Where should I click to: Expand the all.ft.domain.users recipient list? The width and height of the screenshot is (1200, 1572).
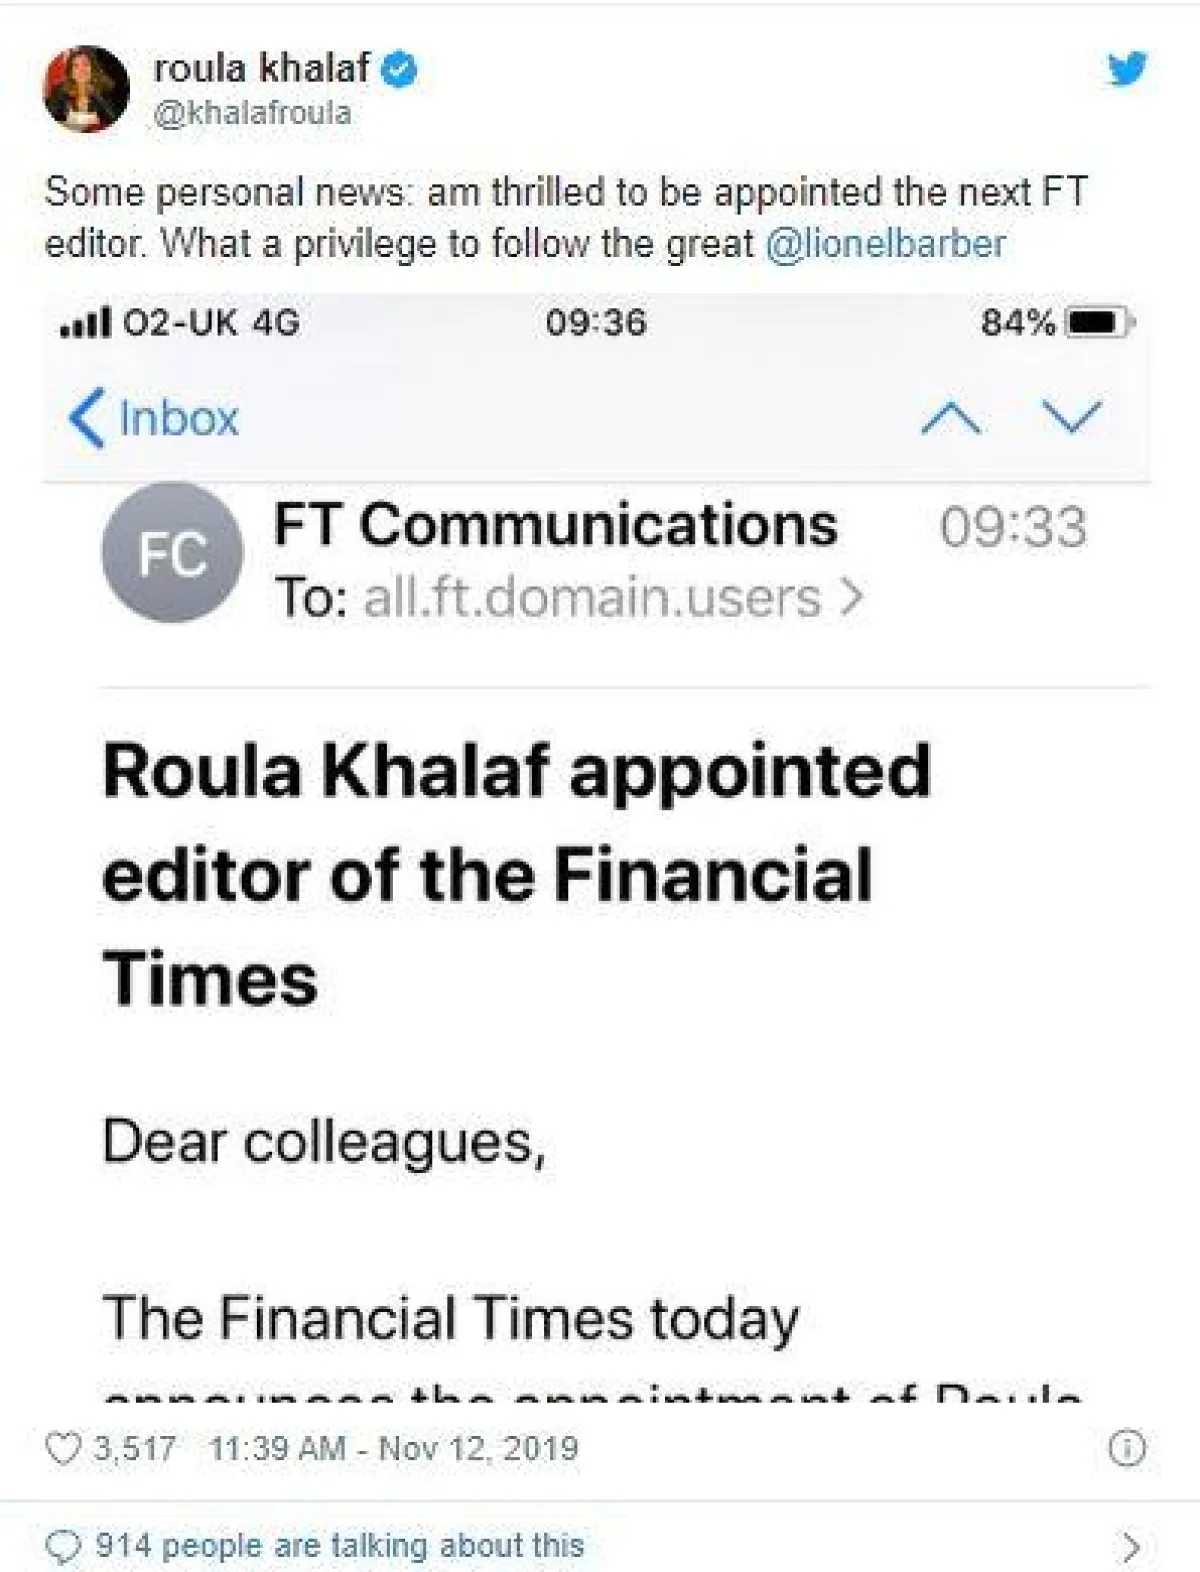coord(612,598)
